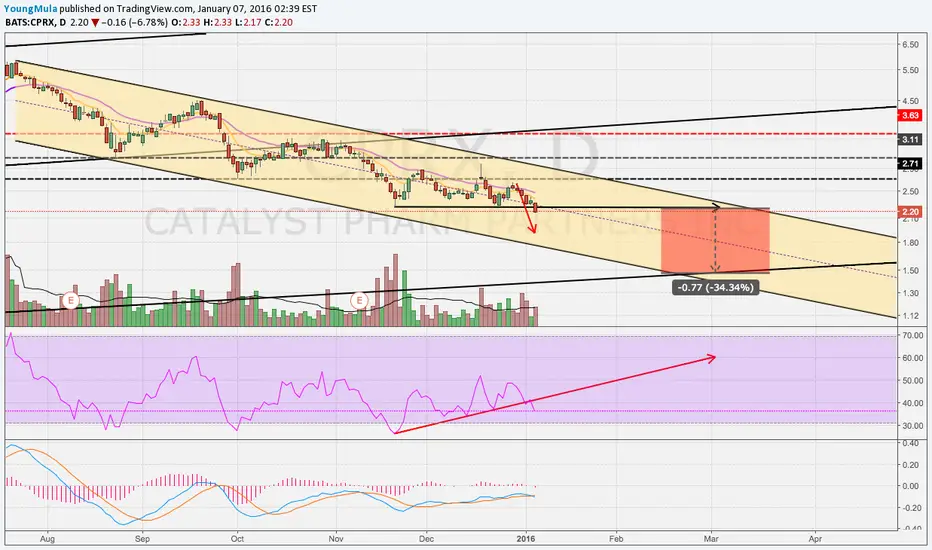932x550 pixels.
Task: Click the 70.00 RSI axis value
Action: click(x=912, y=336)
